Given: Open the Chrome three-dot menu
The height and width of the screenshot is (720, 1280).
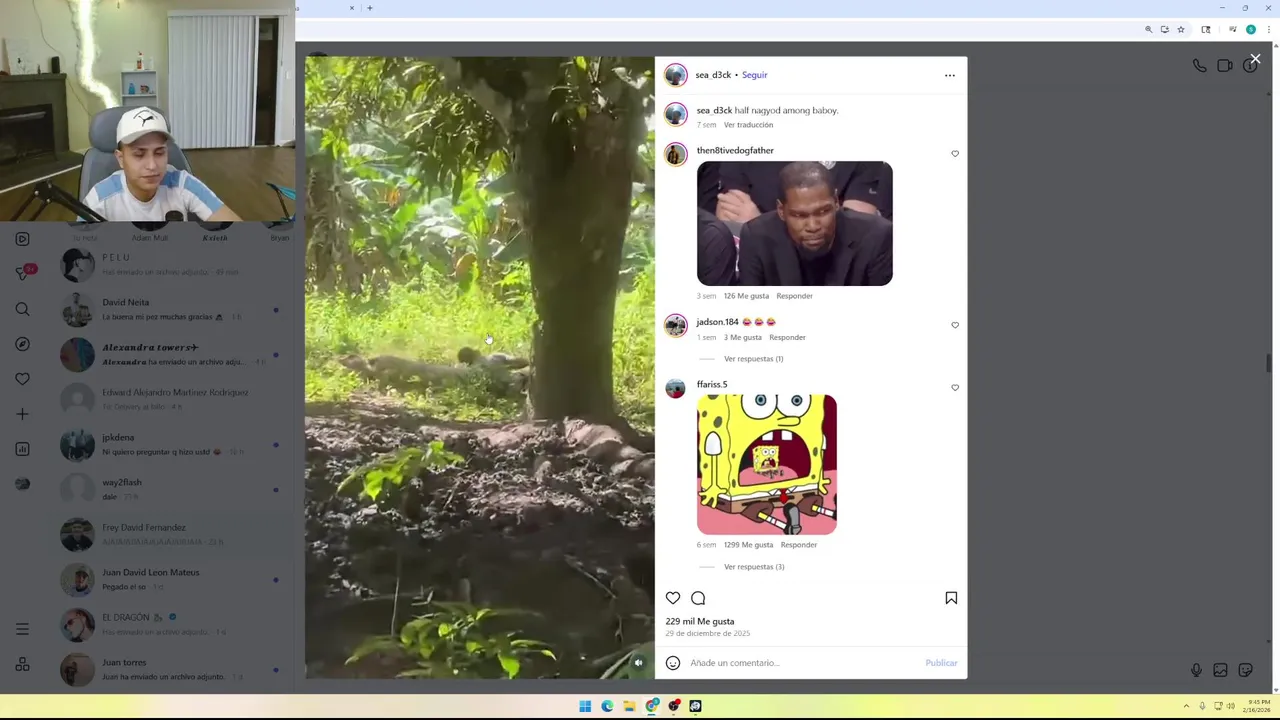Looking at the screenshot, I should click(1268, 30).
